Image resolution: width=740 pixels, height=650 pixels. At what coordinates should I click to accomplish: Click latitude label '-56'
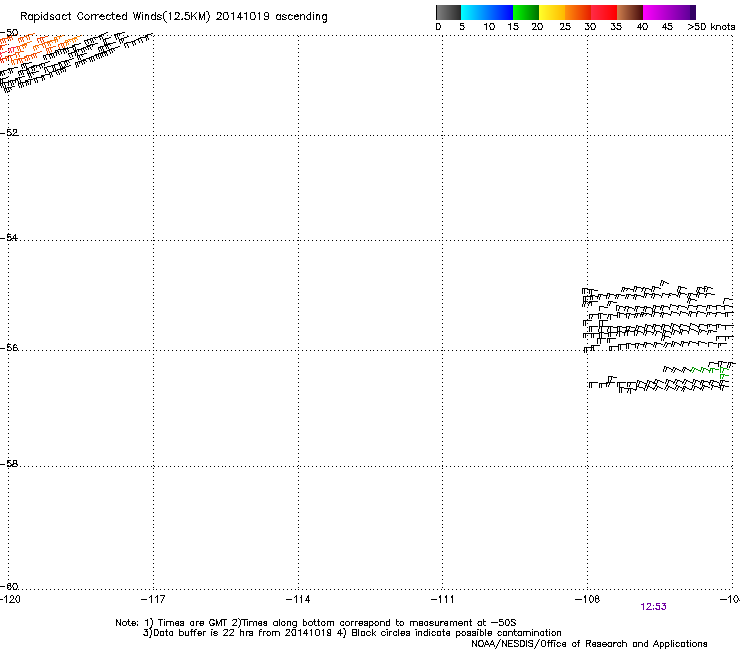click(x=9, y=347)
